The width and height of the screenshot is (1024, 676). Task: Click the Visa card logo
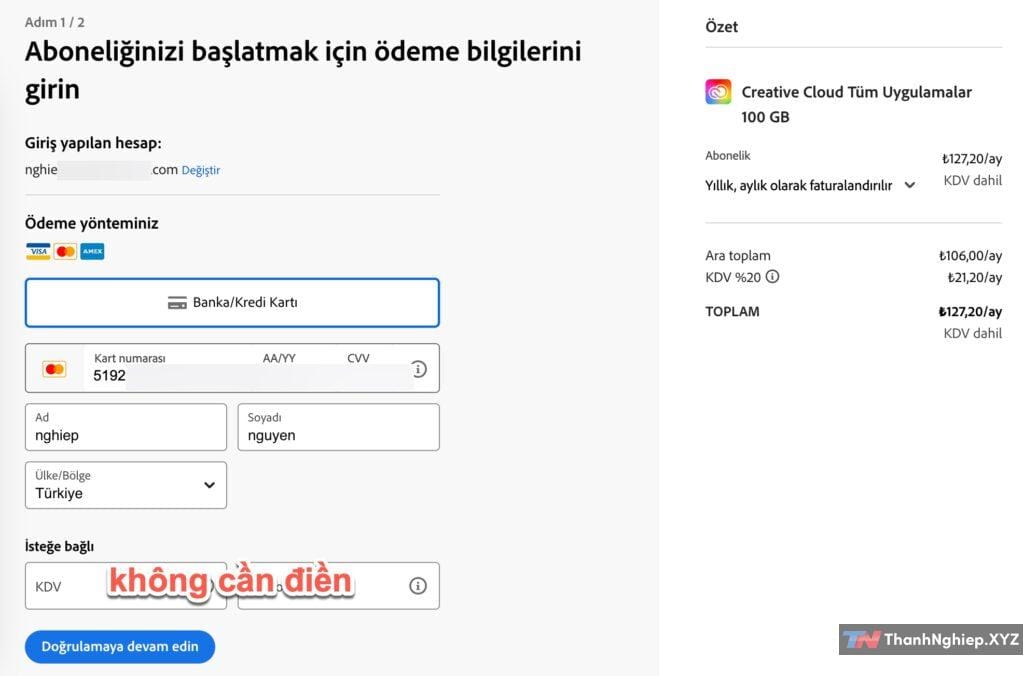point(38,251)
